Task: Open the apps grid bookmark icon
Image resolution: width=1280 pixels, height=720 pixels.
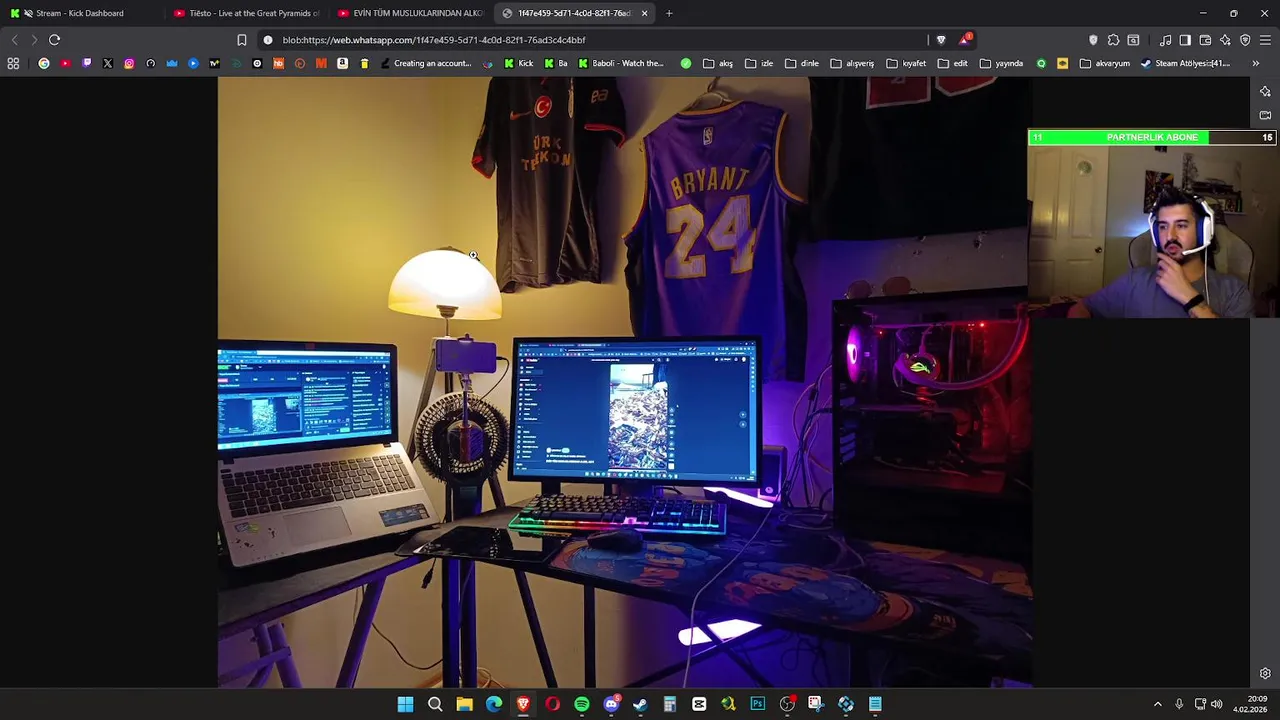Action: tap(13, 63)
